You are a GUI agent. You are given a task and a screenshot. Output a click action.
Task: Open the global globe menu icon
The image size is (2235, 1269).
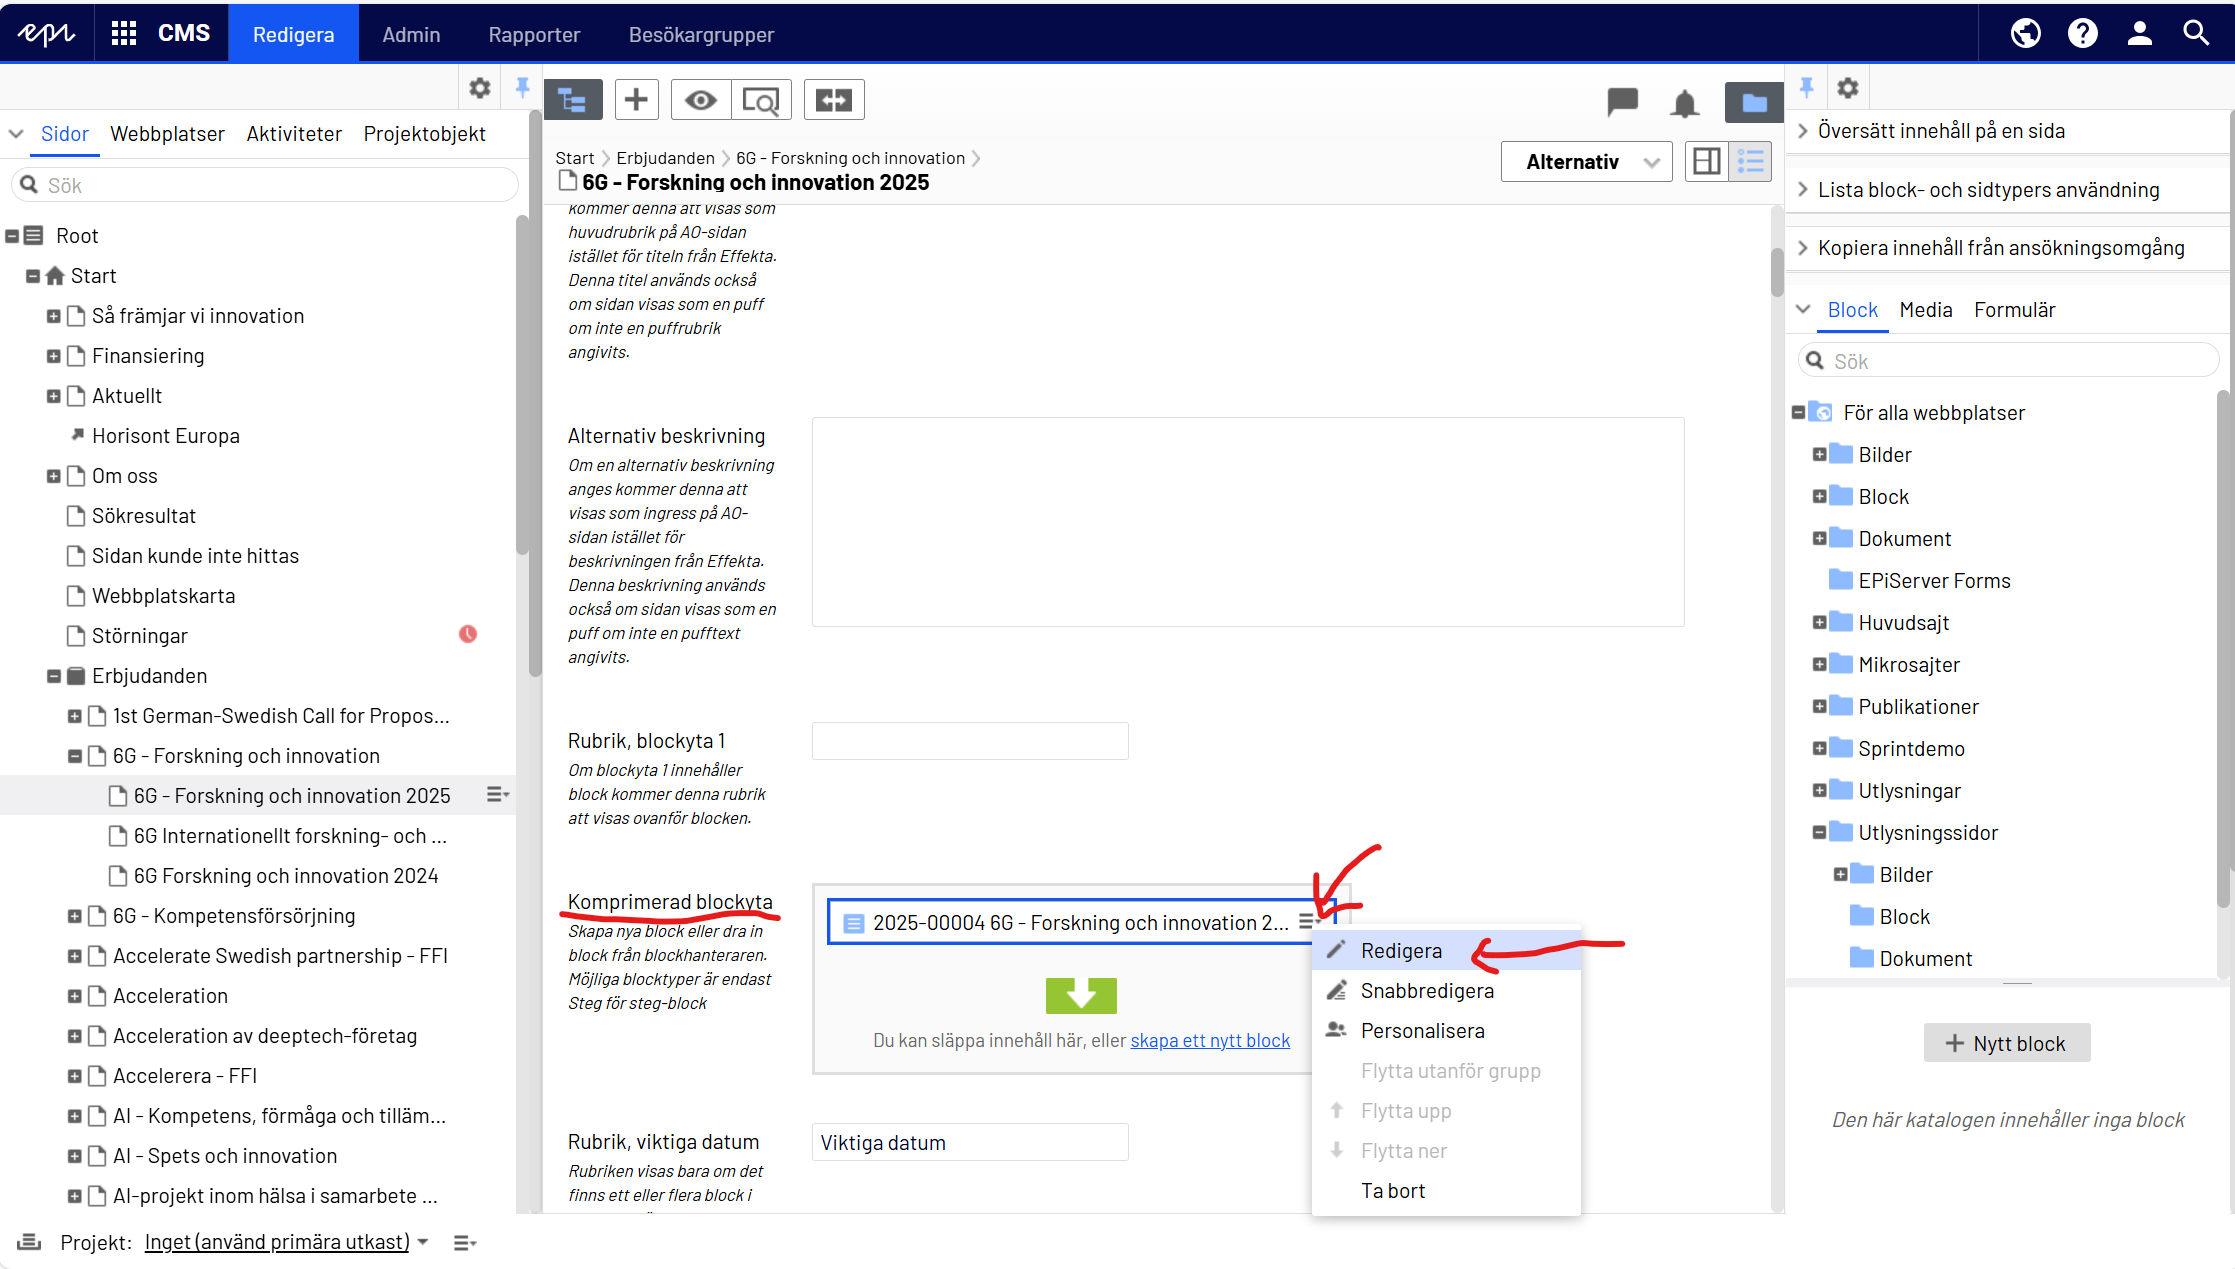pyautogui.click(x=2025, y=34)
